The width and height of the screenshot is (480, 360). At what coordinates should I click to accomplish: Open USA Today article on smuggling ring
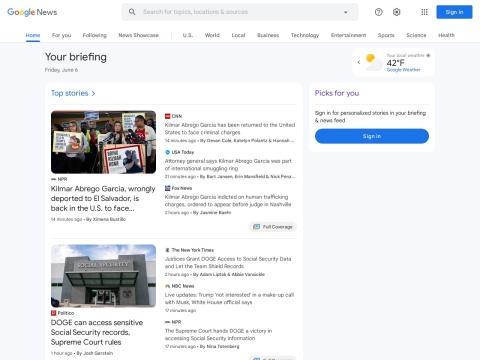click(228, 165)
